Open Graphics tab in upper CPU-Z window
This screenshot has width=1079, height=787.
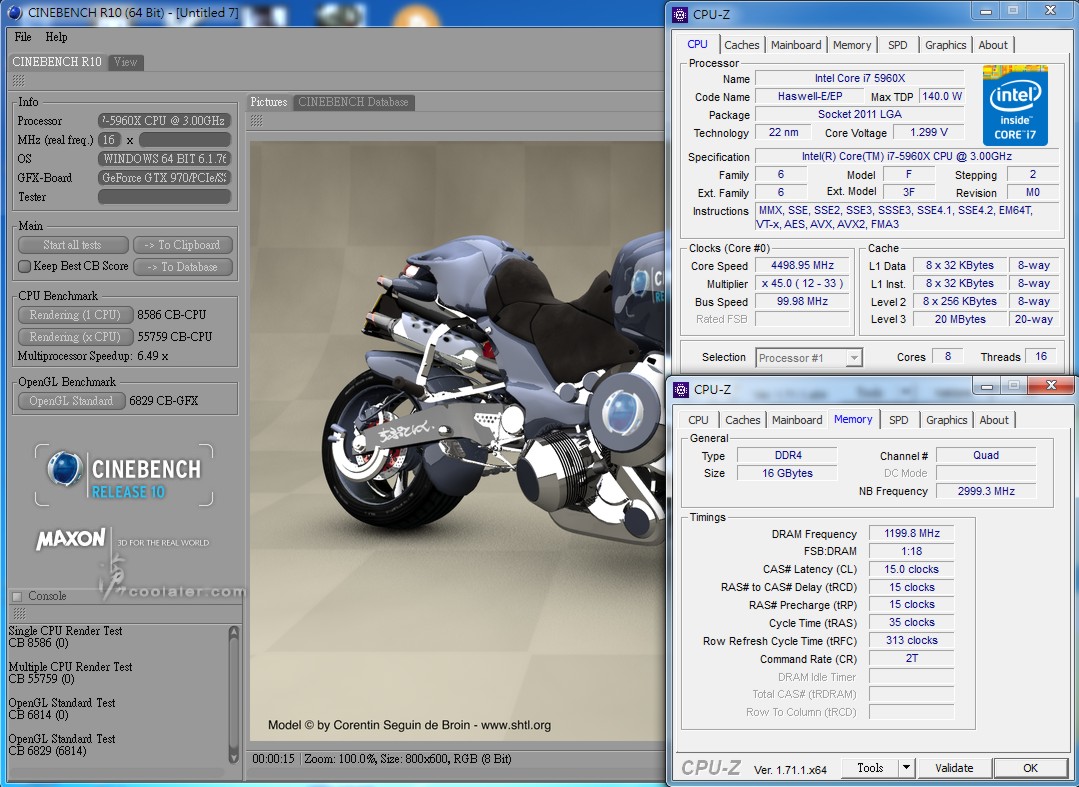[x=946, y=45]
